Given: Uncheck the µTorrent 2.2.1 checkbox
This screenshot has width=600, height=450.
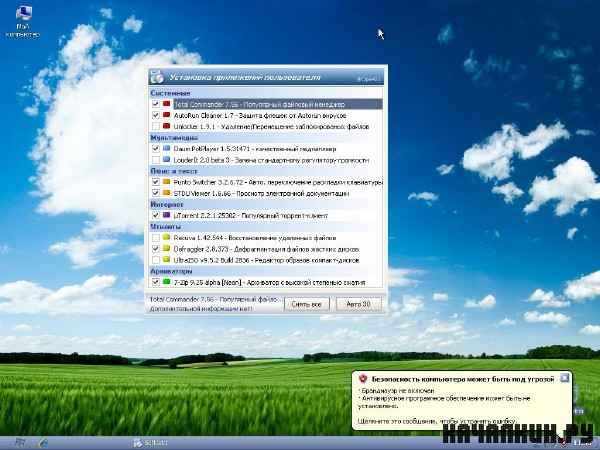Looking at the screenshot, I should [x=155, y=215].
